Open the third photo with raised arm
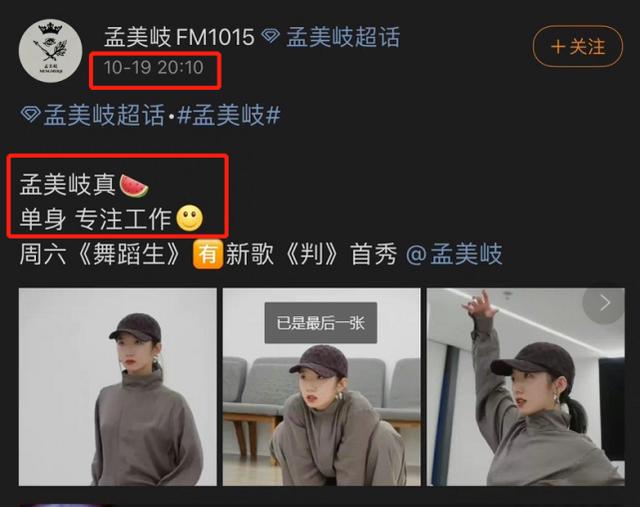The image size is (640, 507). (x=526, y=387)
